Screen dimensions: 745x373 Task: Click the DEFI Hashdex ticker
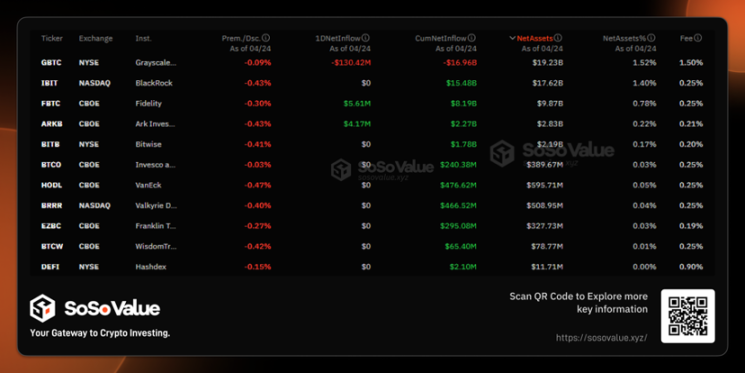[x=50, y=267]
